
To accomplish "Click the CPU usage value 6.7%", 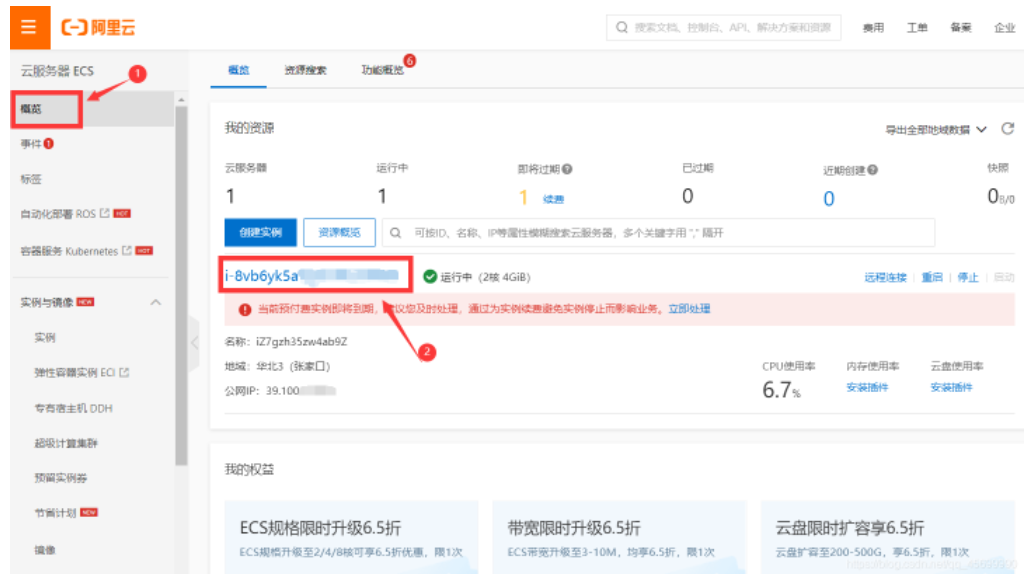I will click(x=781, y=390).
